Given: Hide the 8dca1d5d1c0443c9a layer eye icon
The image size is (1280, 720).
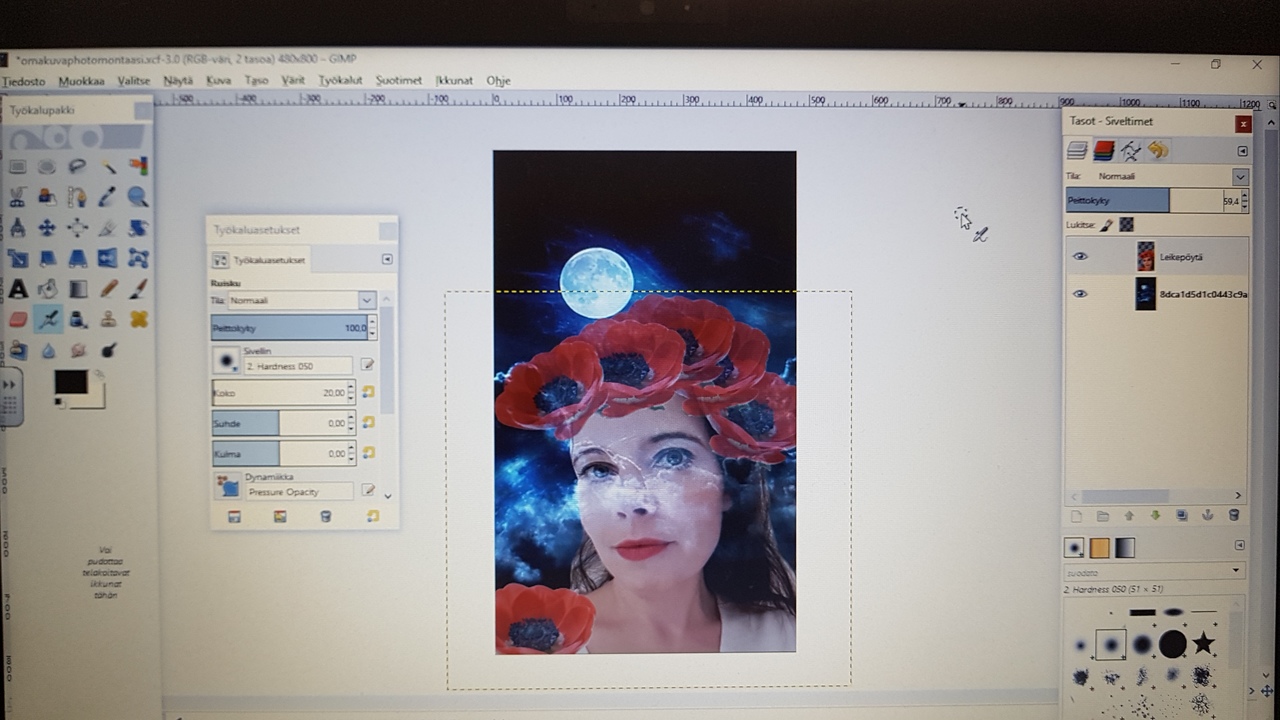Looking at the screenshot, I should [x=1080, y=294].
